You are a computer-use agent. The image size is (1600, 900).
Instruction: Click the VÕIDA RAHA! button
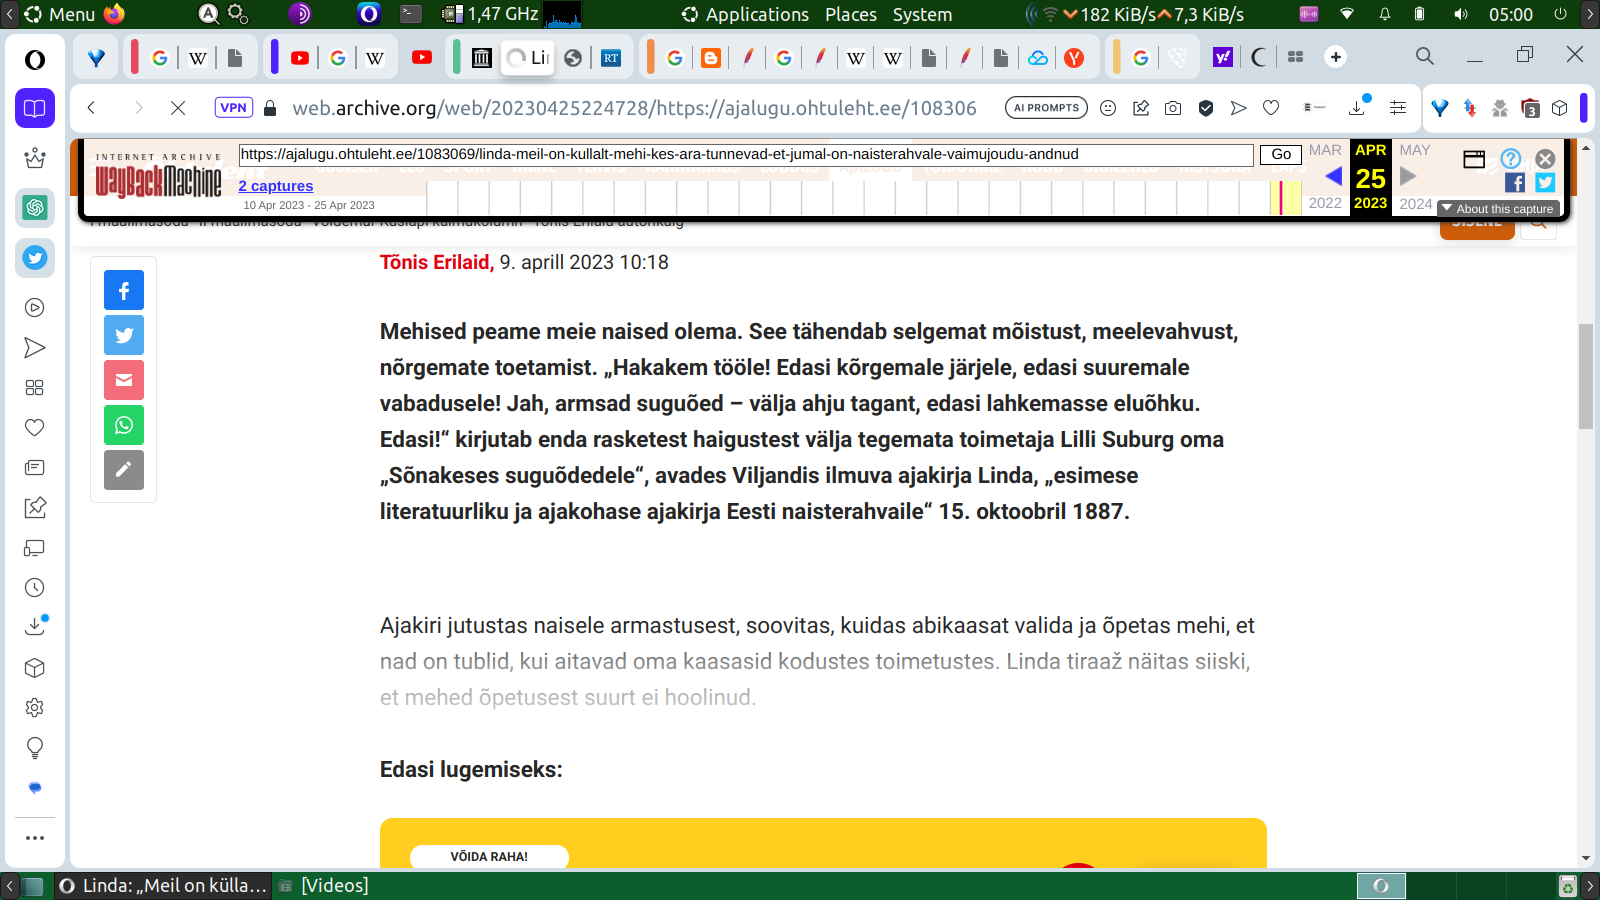pos(489,856)
